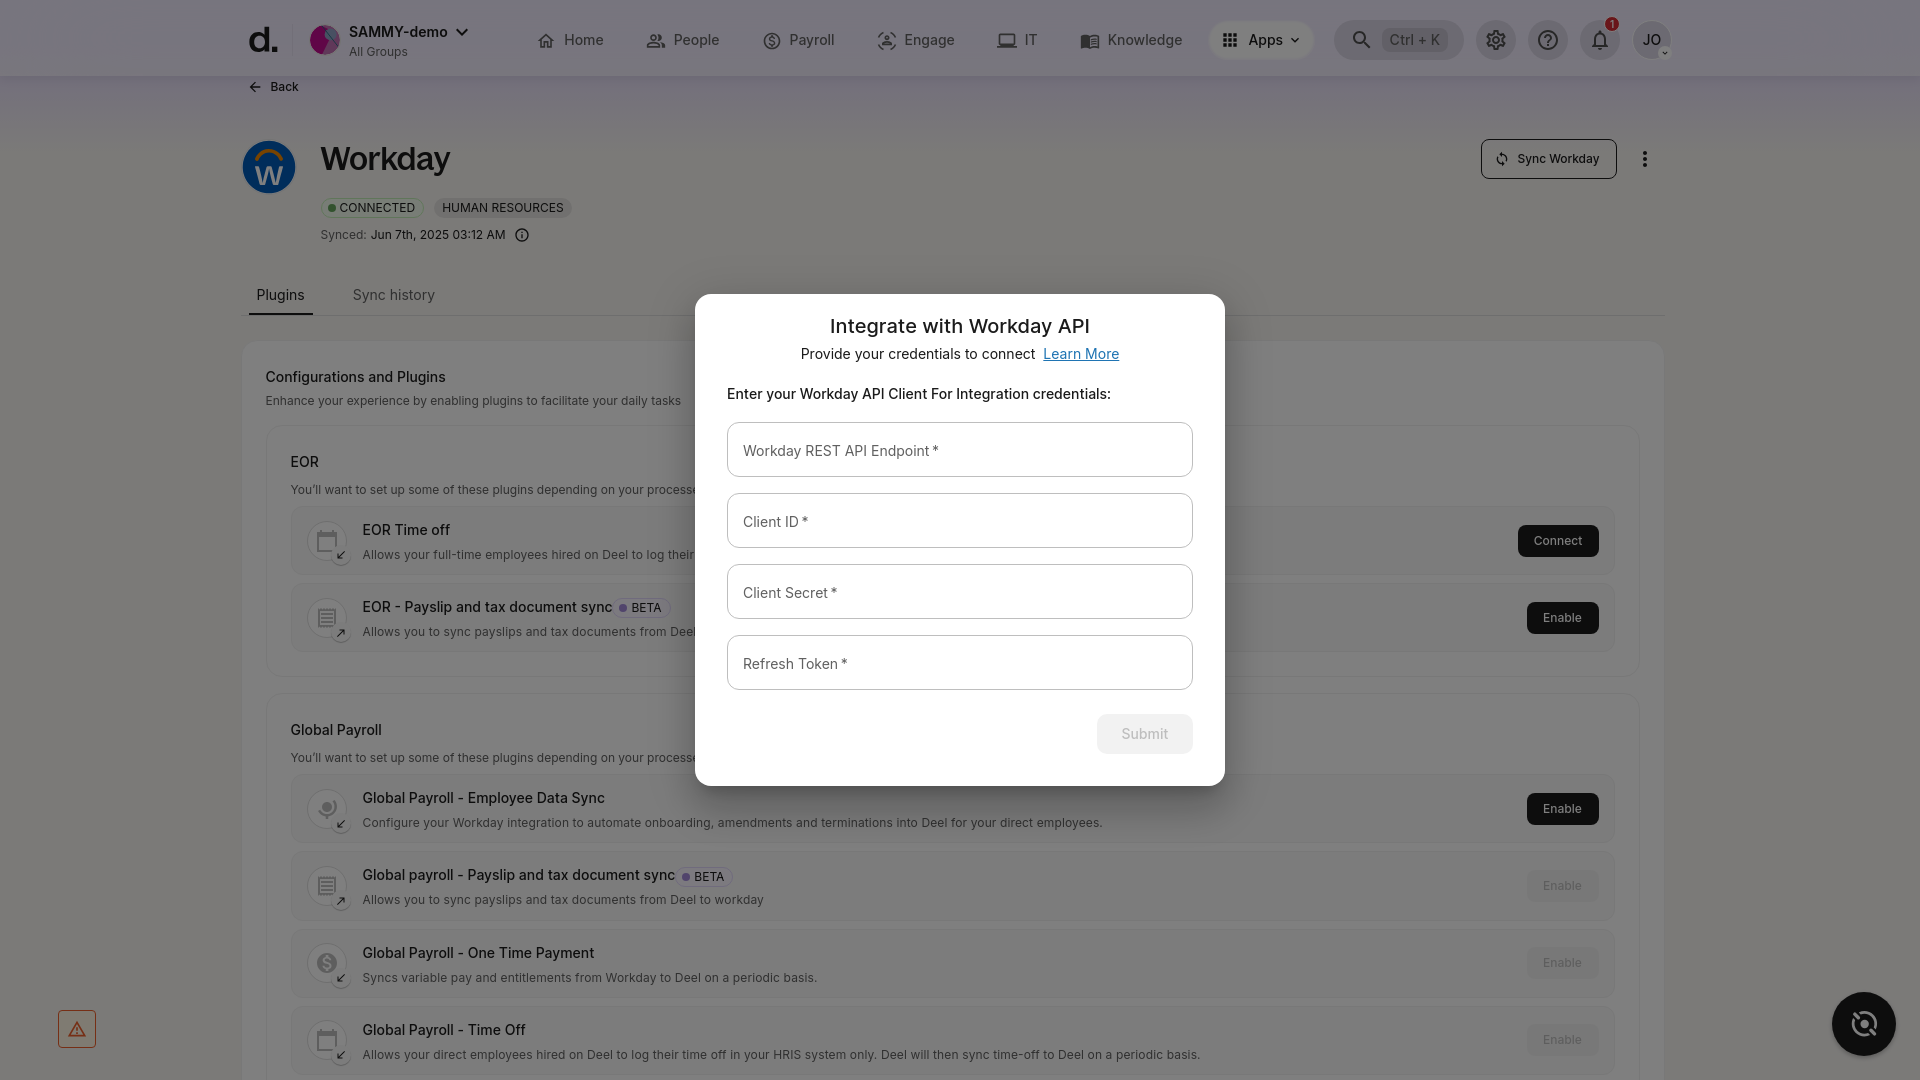Open the floating support chat icon
This screenshot has height=1080, width=1920.
point(1864,1024)
